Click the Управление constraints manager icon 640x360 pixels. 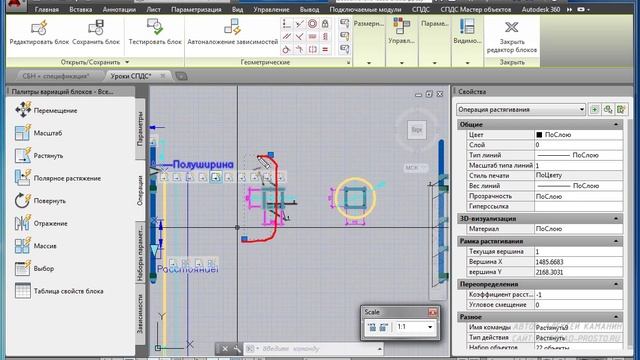pyautogui.click(x=402, y=26)
